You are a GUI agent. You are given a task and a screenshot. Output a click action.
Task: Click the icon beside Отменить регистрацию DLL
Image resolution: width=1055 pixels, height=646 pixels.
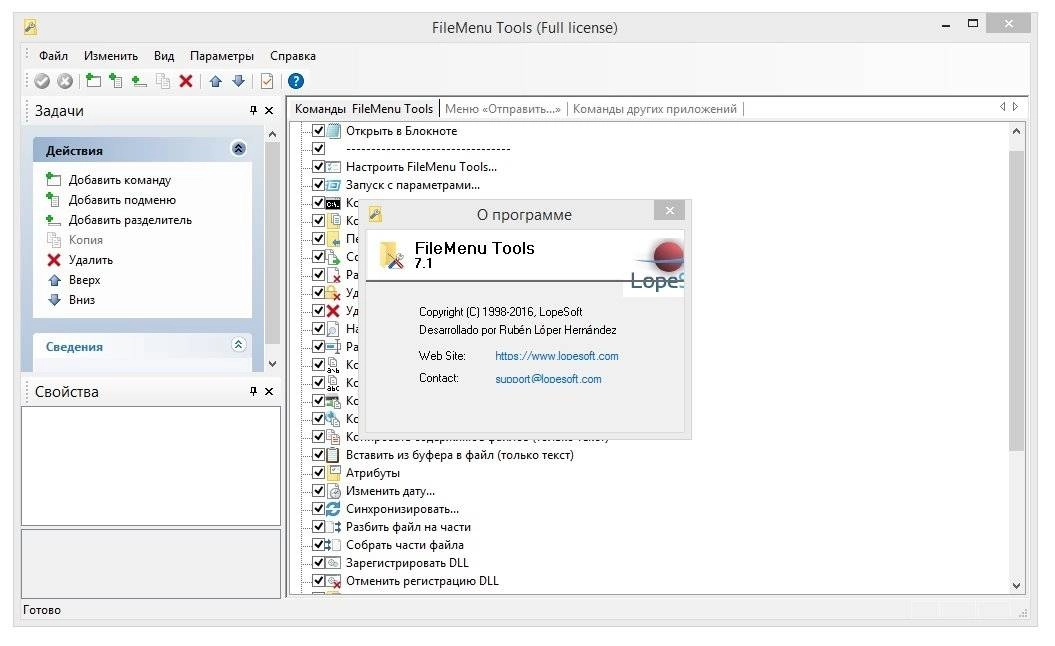[334, 581]
